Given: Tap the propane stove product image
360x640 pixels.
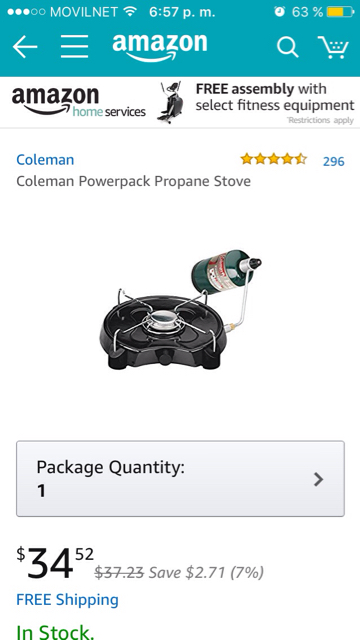Looking at the screenshot, I should [180, 309].
